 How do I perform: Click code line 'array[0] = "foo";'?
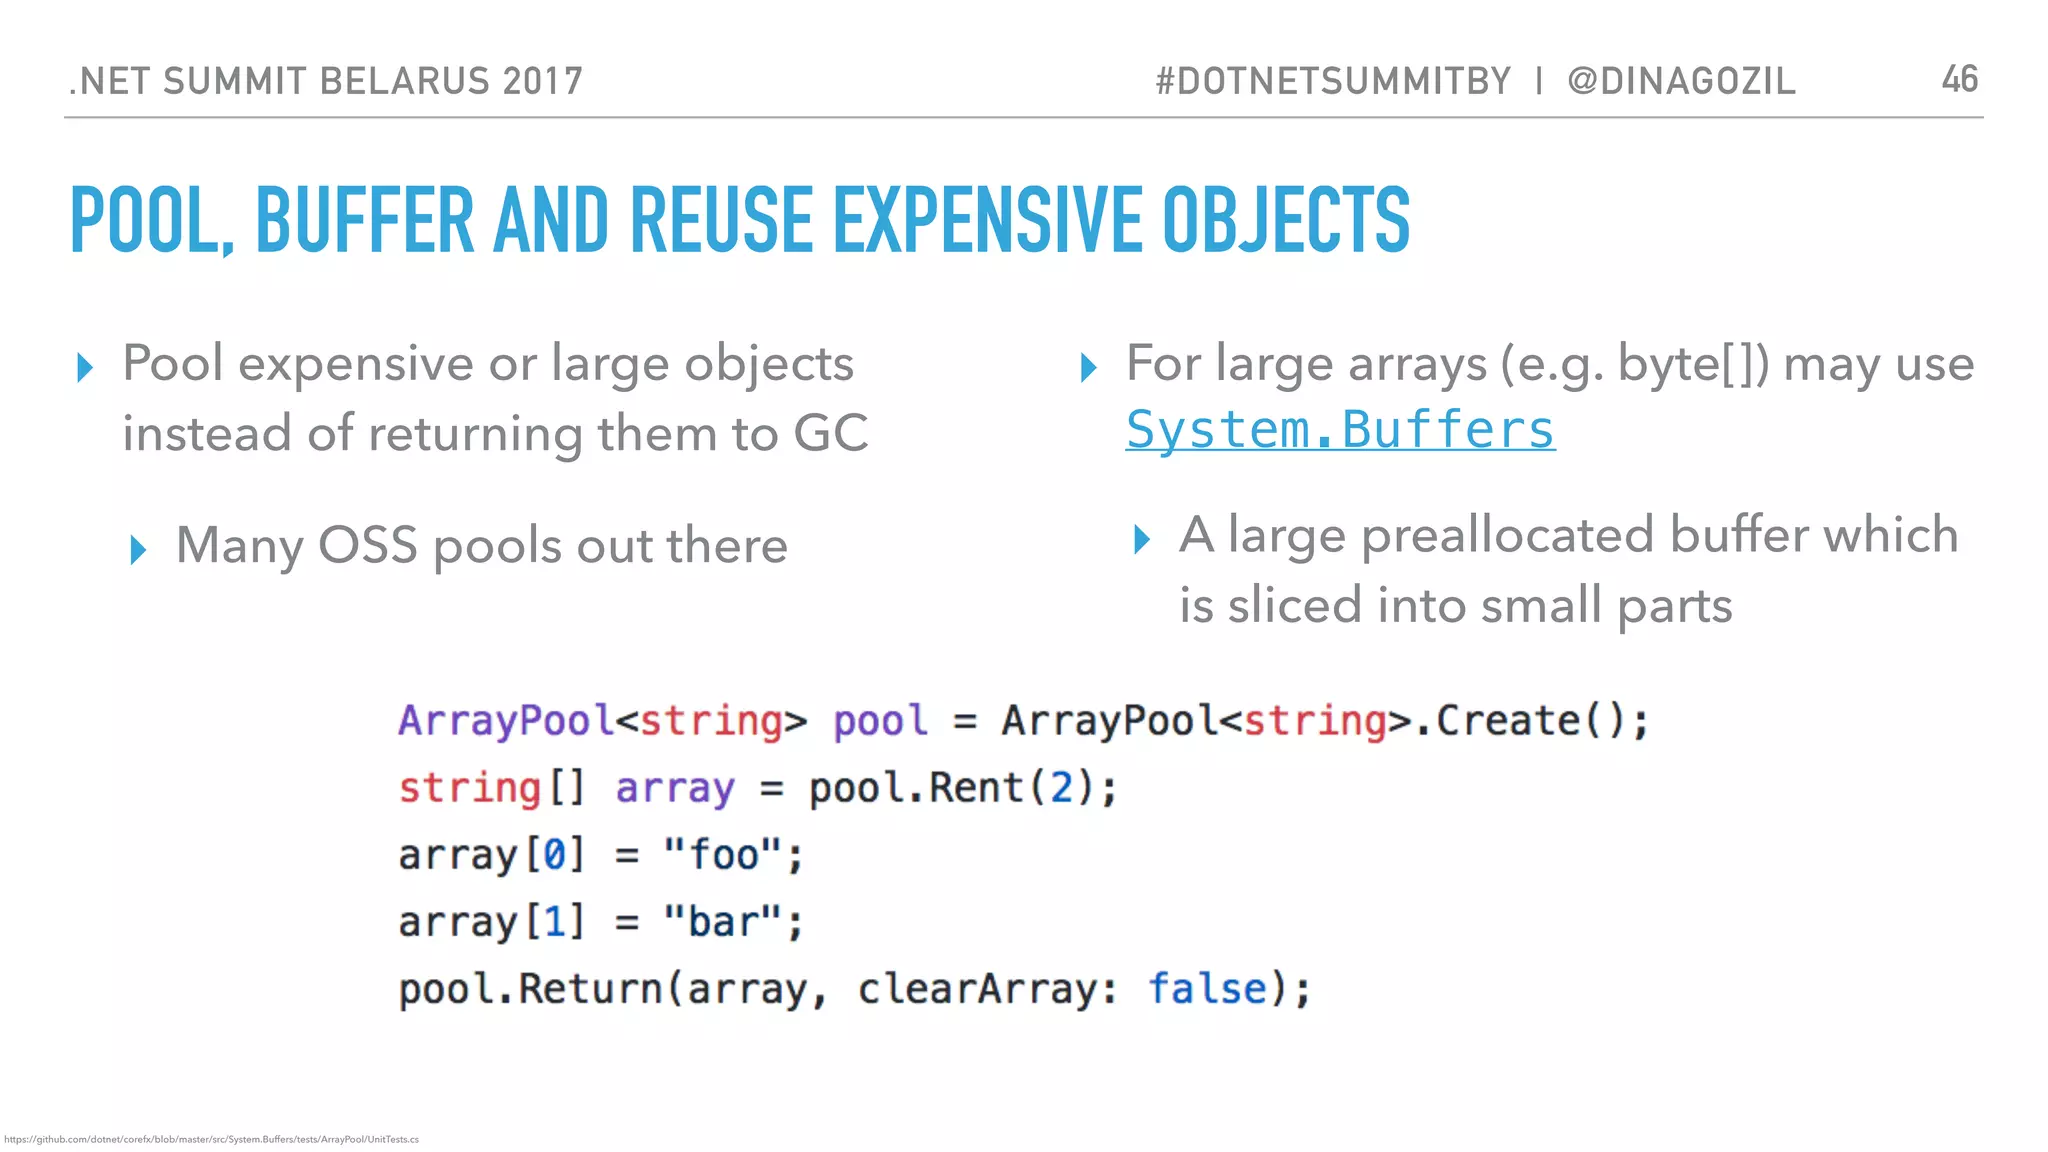pyautogui.click(x=600, y=855)
